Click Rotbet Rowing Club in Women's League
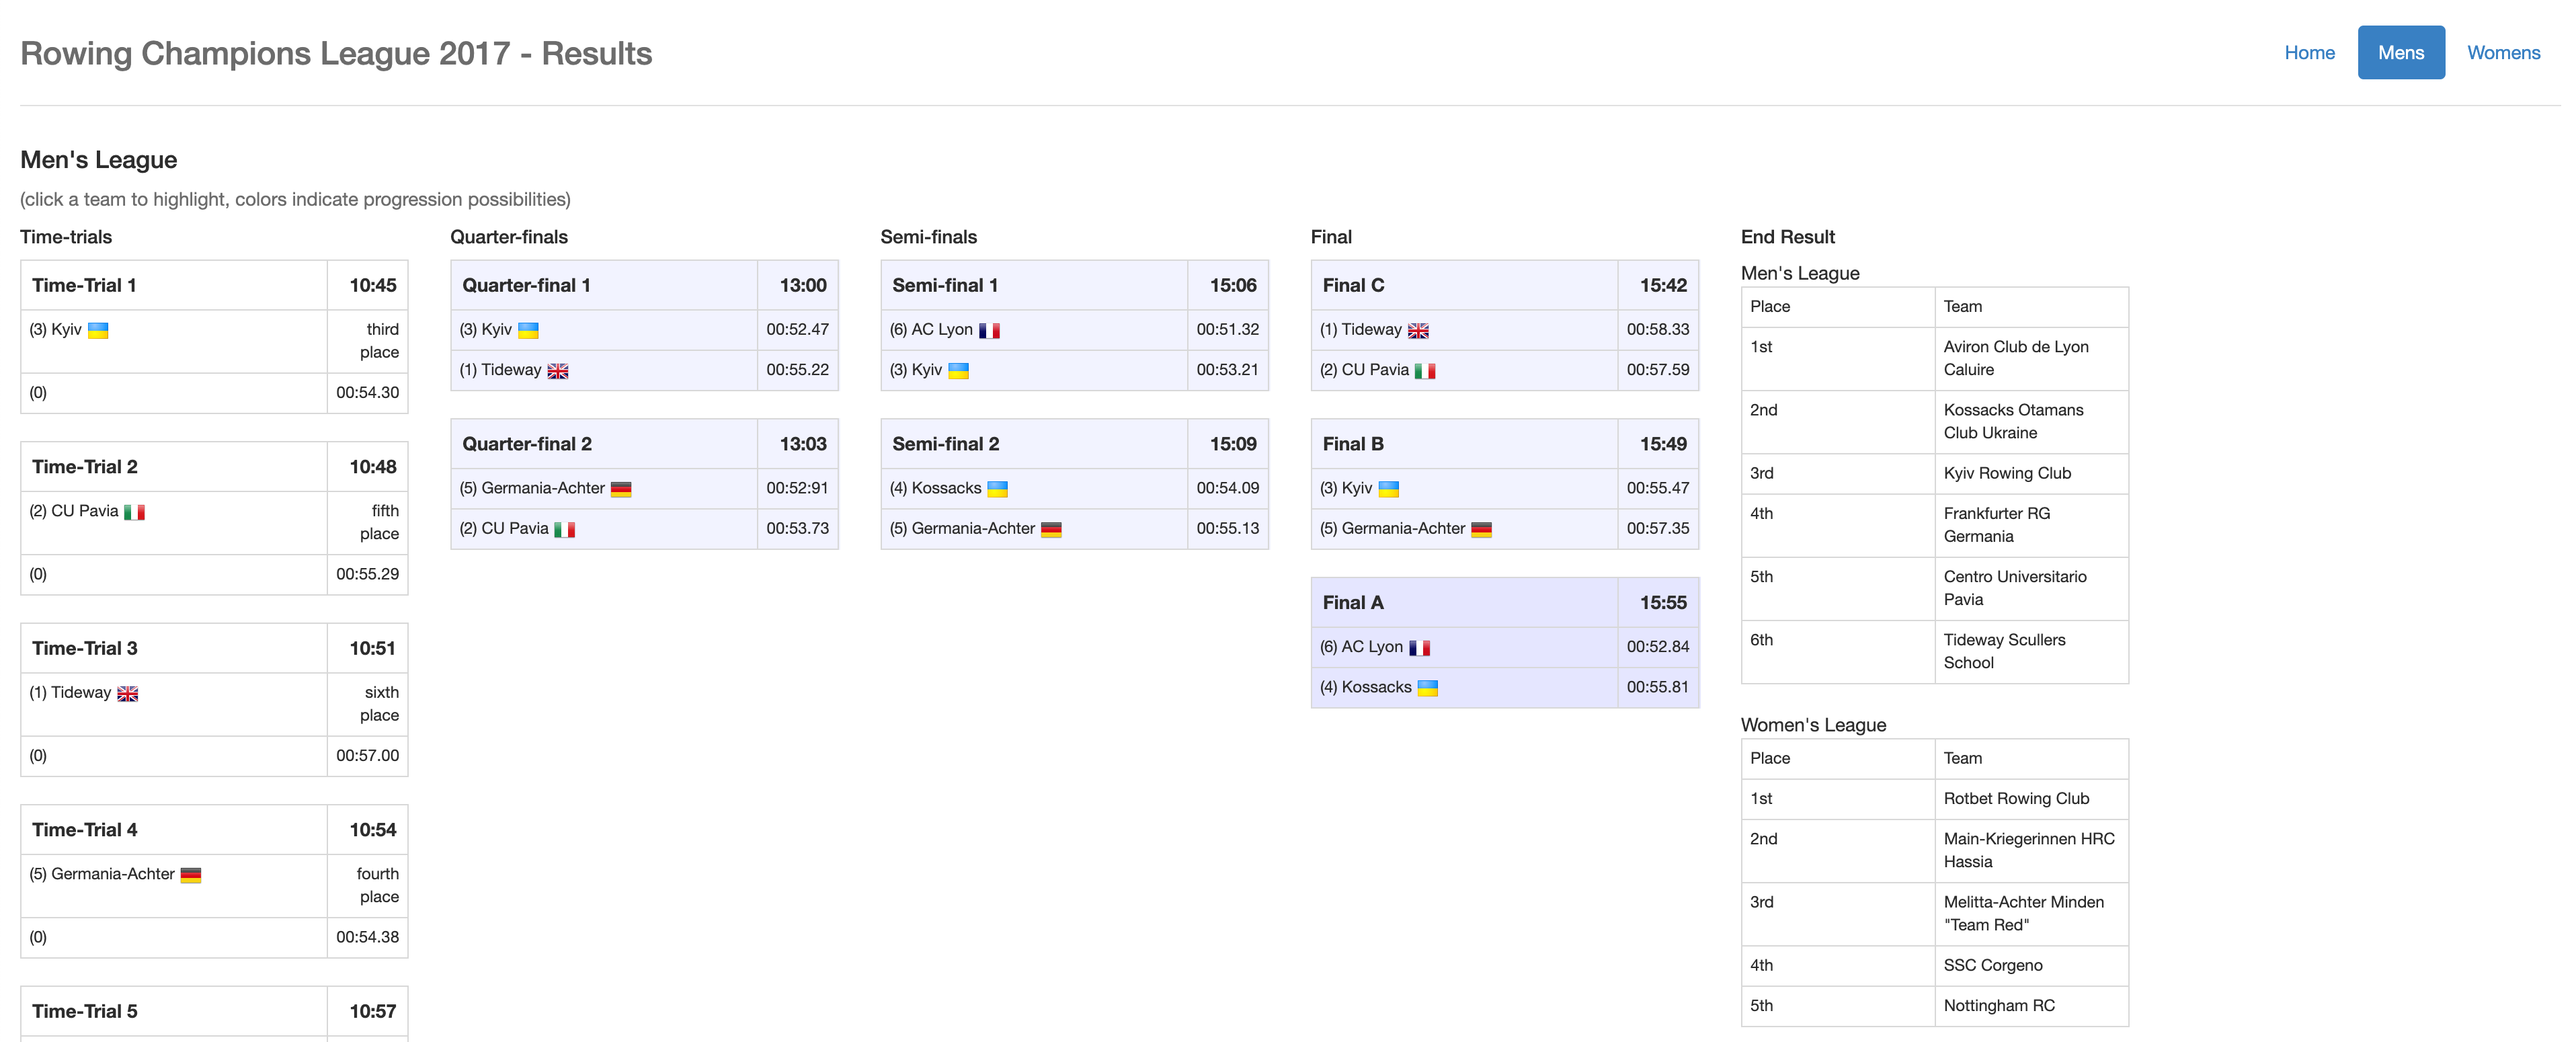2576x1042 pixels. pos(2016,799)
